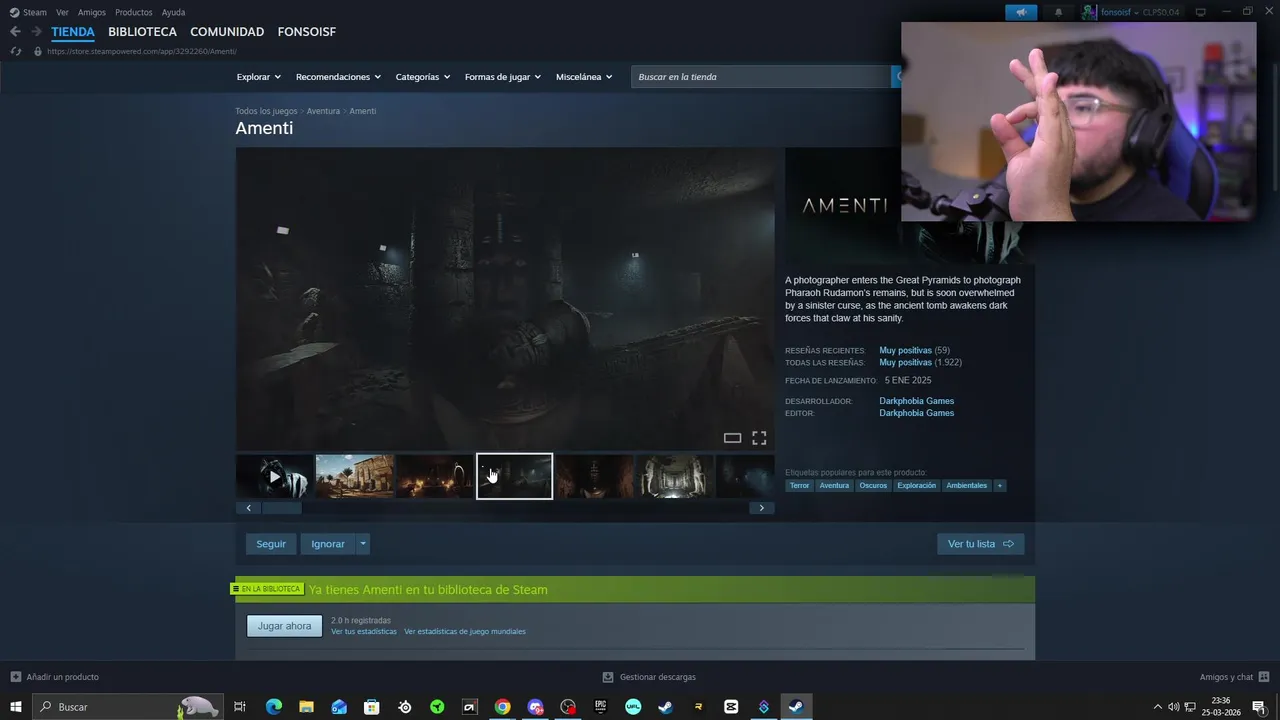
Task: Select the Terror tag
Action: [799, 485]
